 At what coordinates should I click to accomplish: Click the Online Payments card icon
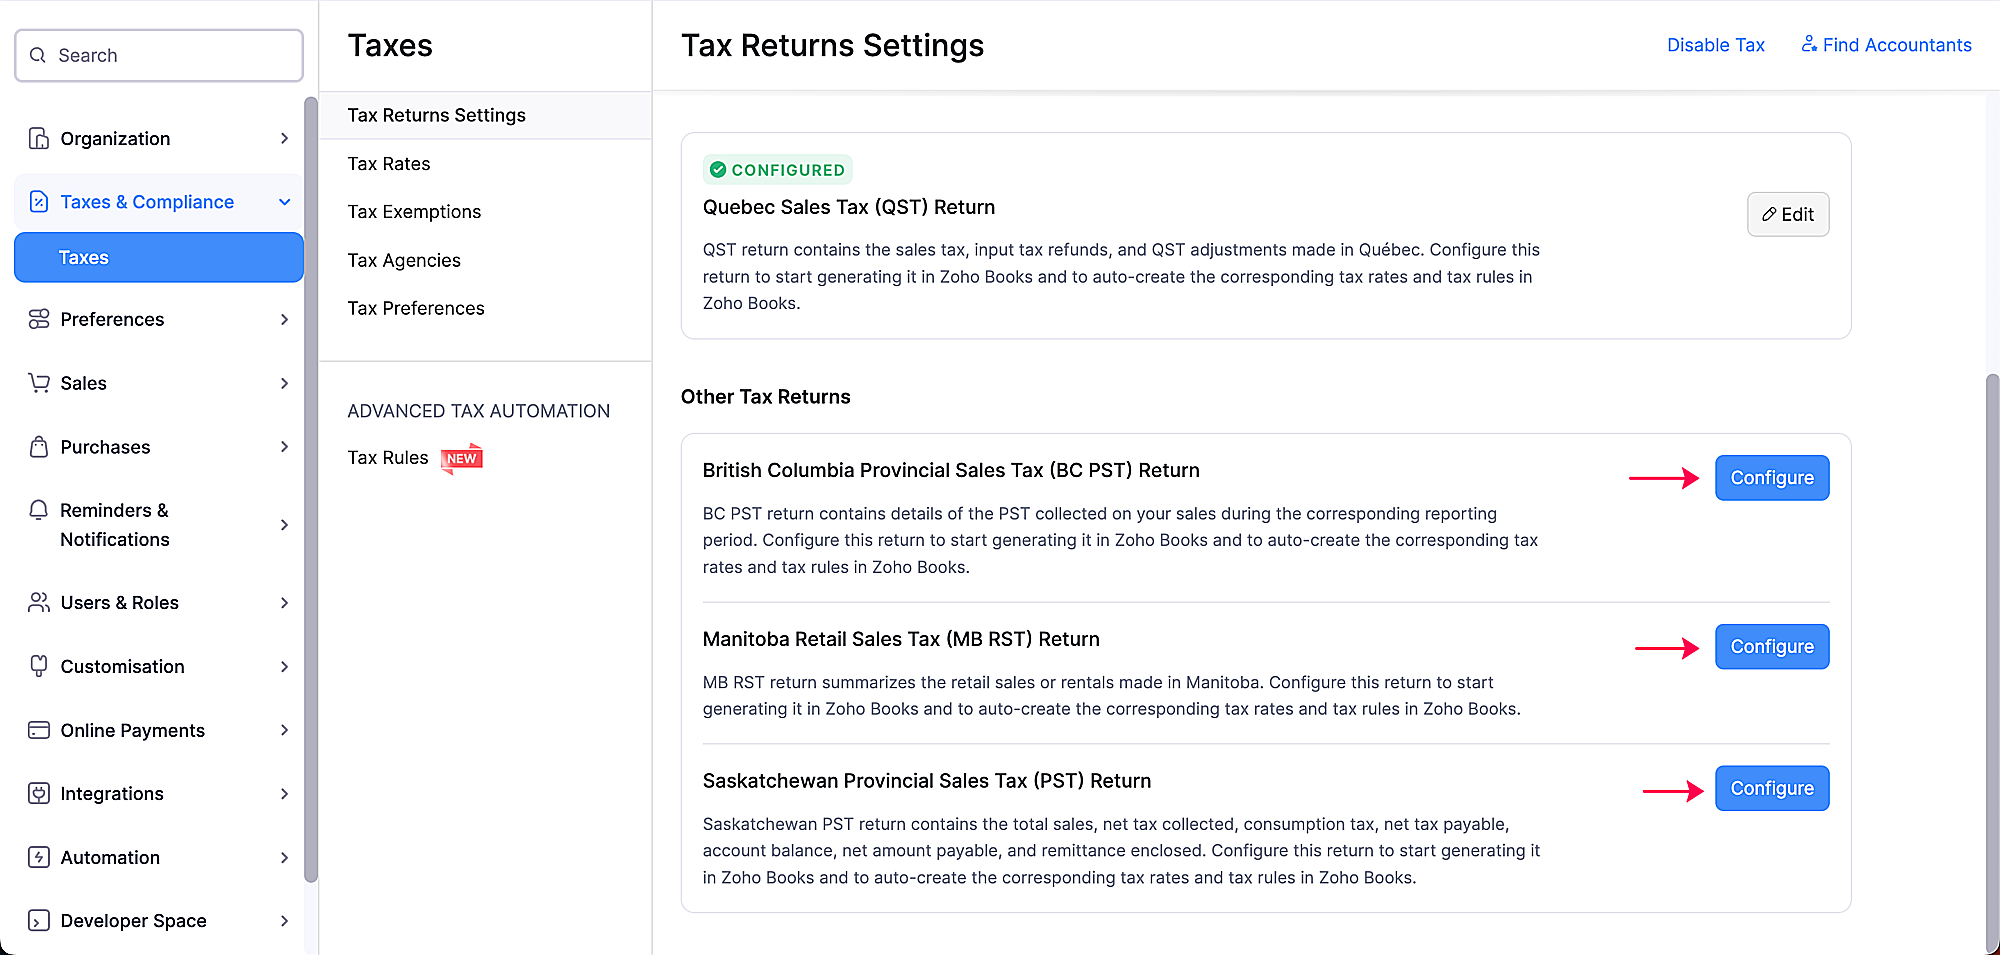[38, 730]
